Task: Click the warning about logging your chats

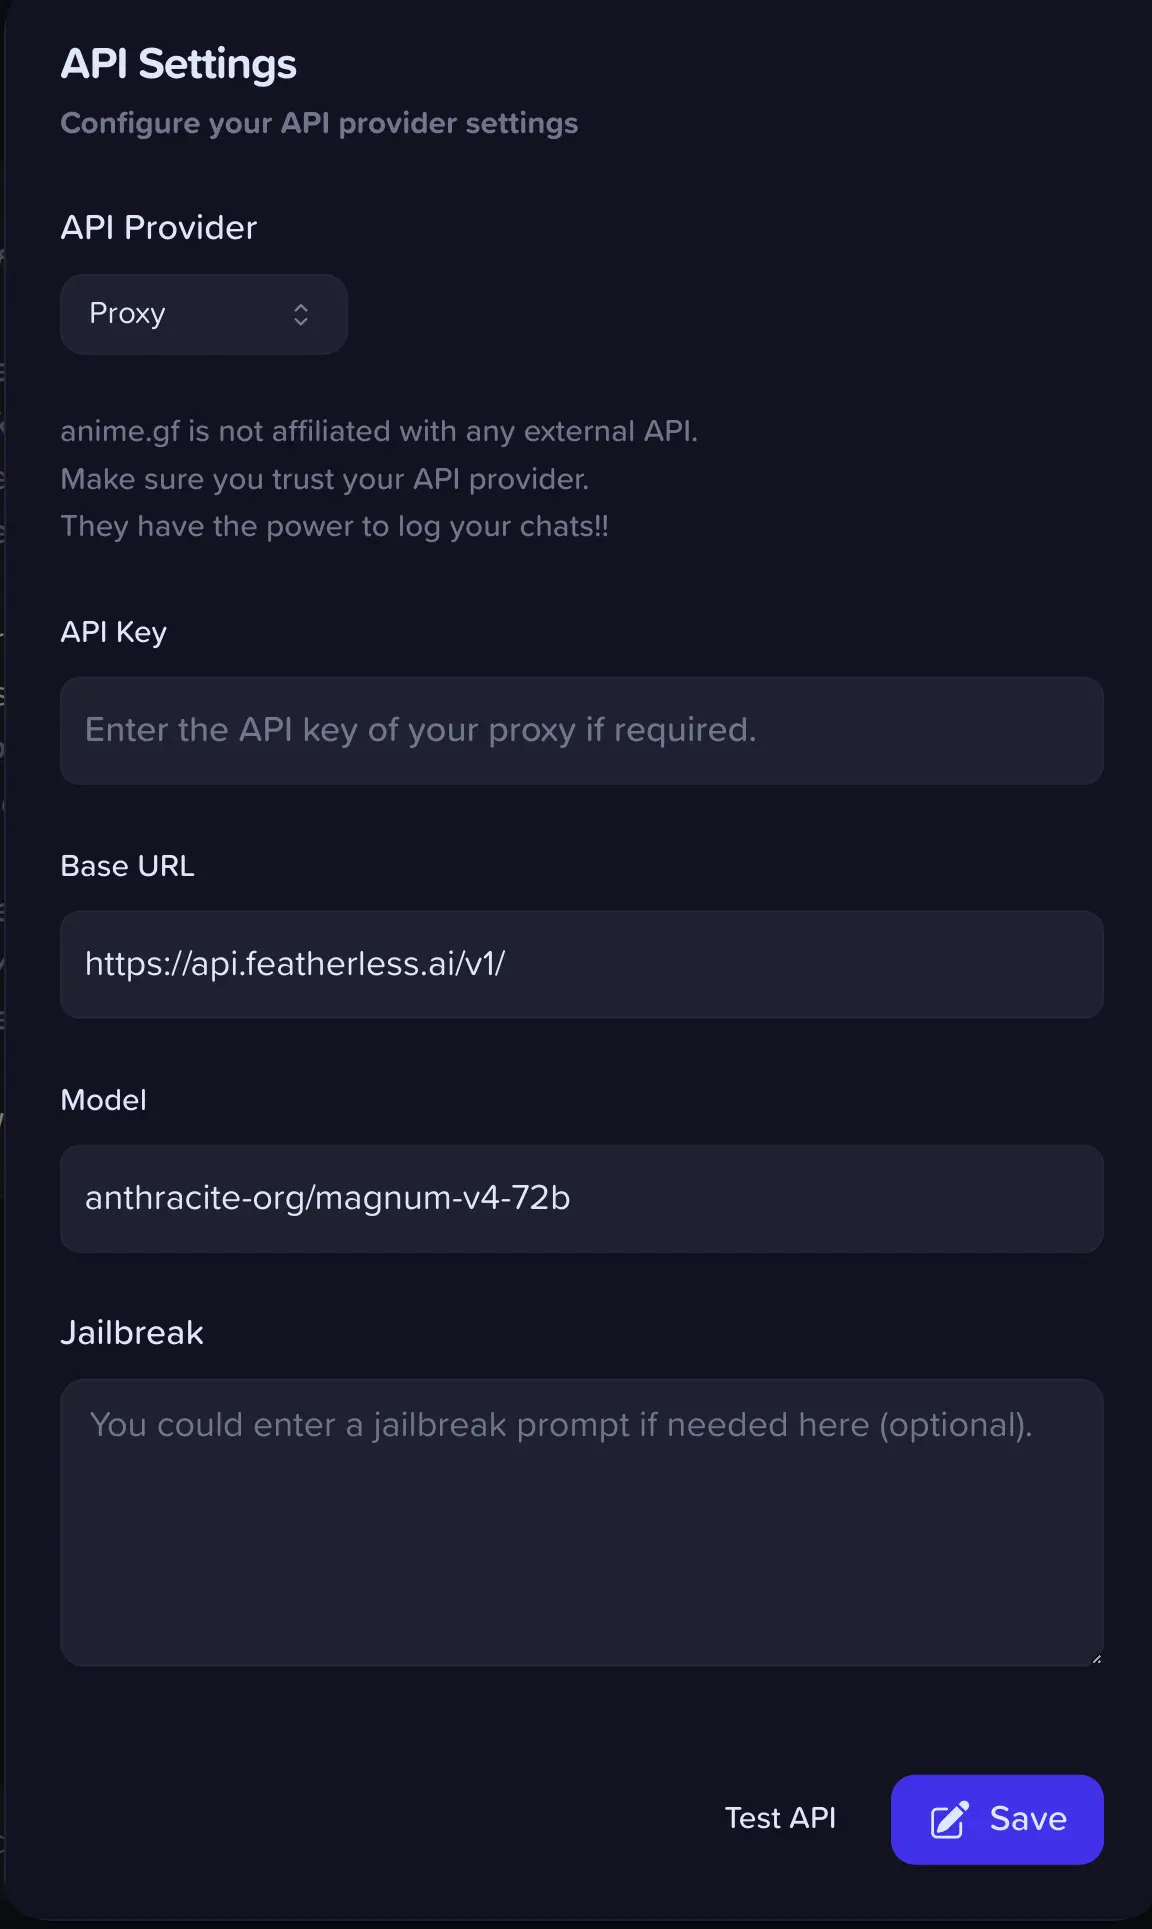Action: pos(335,526)
